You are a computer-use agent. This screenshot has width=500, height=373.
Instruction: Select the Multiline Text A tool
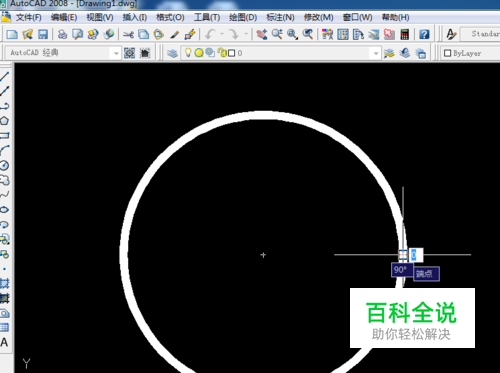(x=4, y=342)
